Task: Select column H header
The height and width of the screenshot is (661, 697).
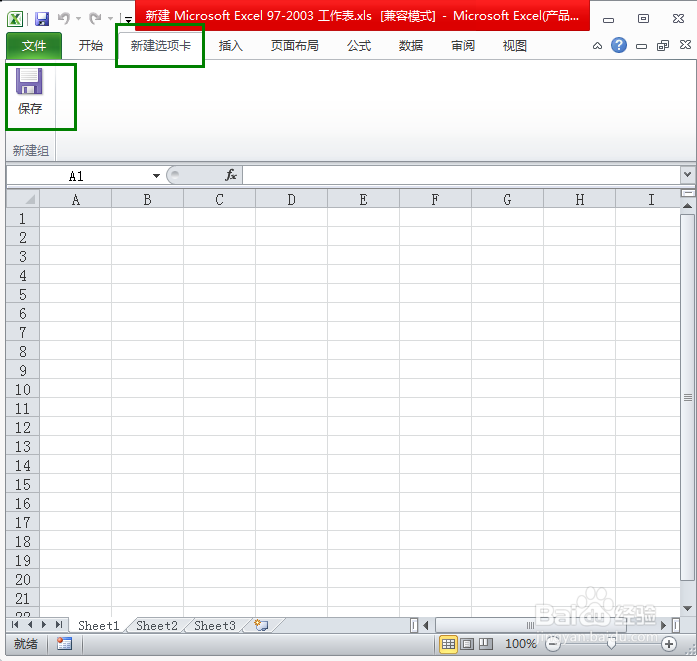Action: (x=580, y=200)
